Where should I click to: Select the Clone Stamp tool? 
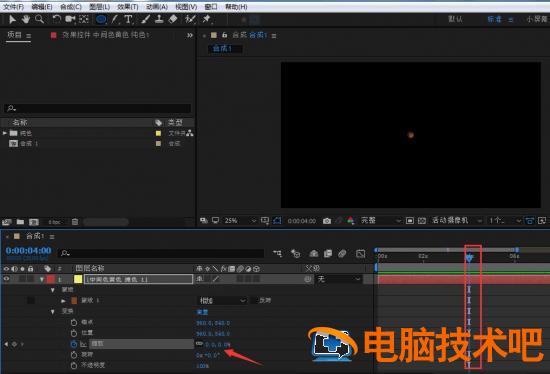click(x=159, y=19)
